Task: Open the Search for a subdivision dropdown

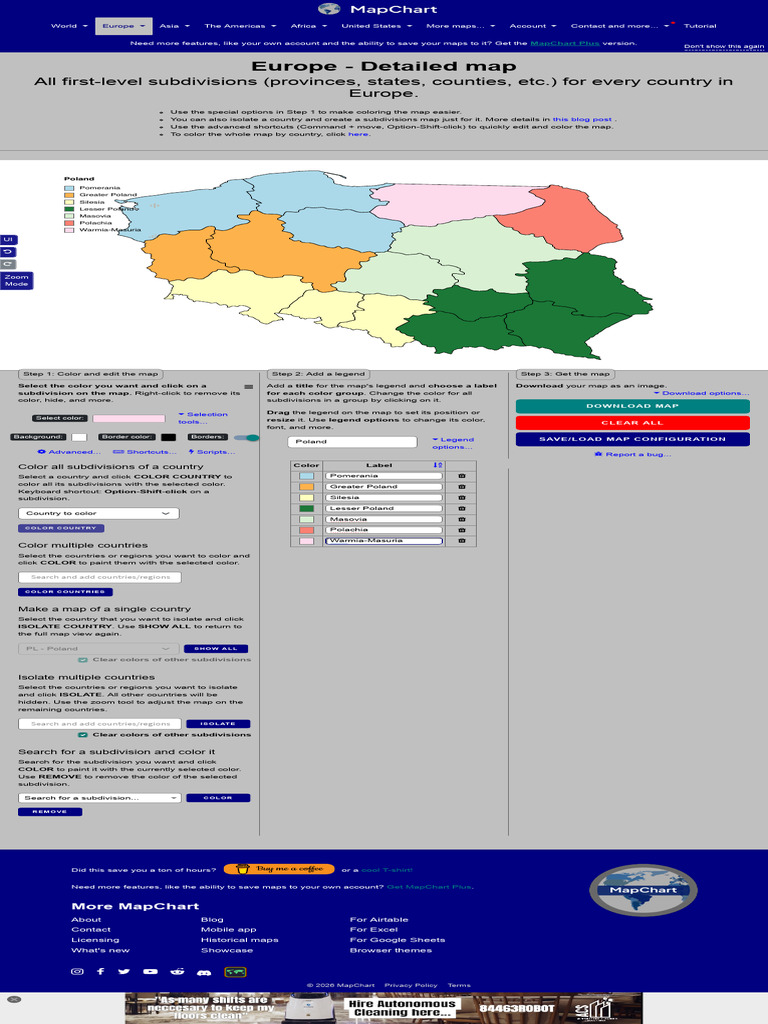Action: (x=99, y=798)
